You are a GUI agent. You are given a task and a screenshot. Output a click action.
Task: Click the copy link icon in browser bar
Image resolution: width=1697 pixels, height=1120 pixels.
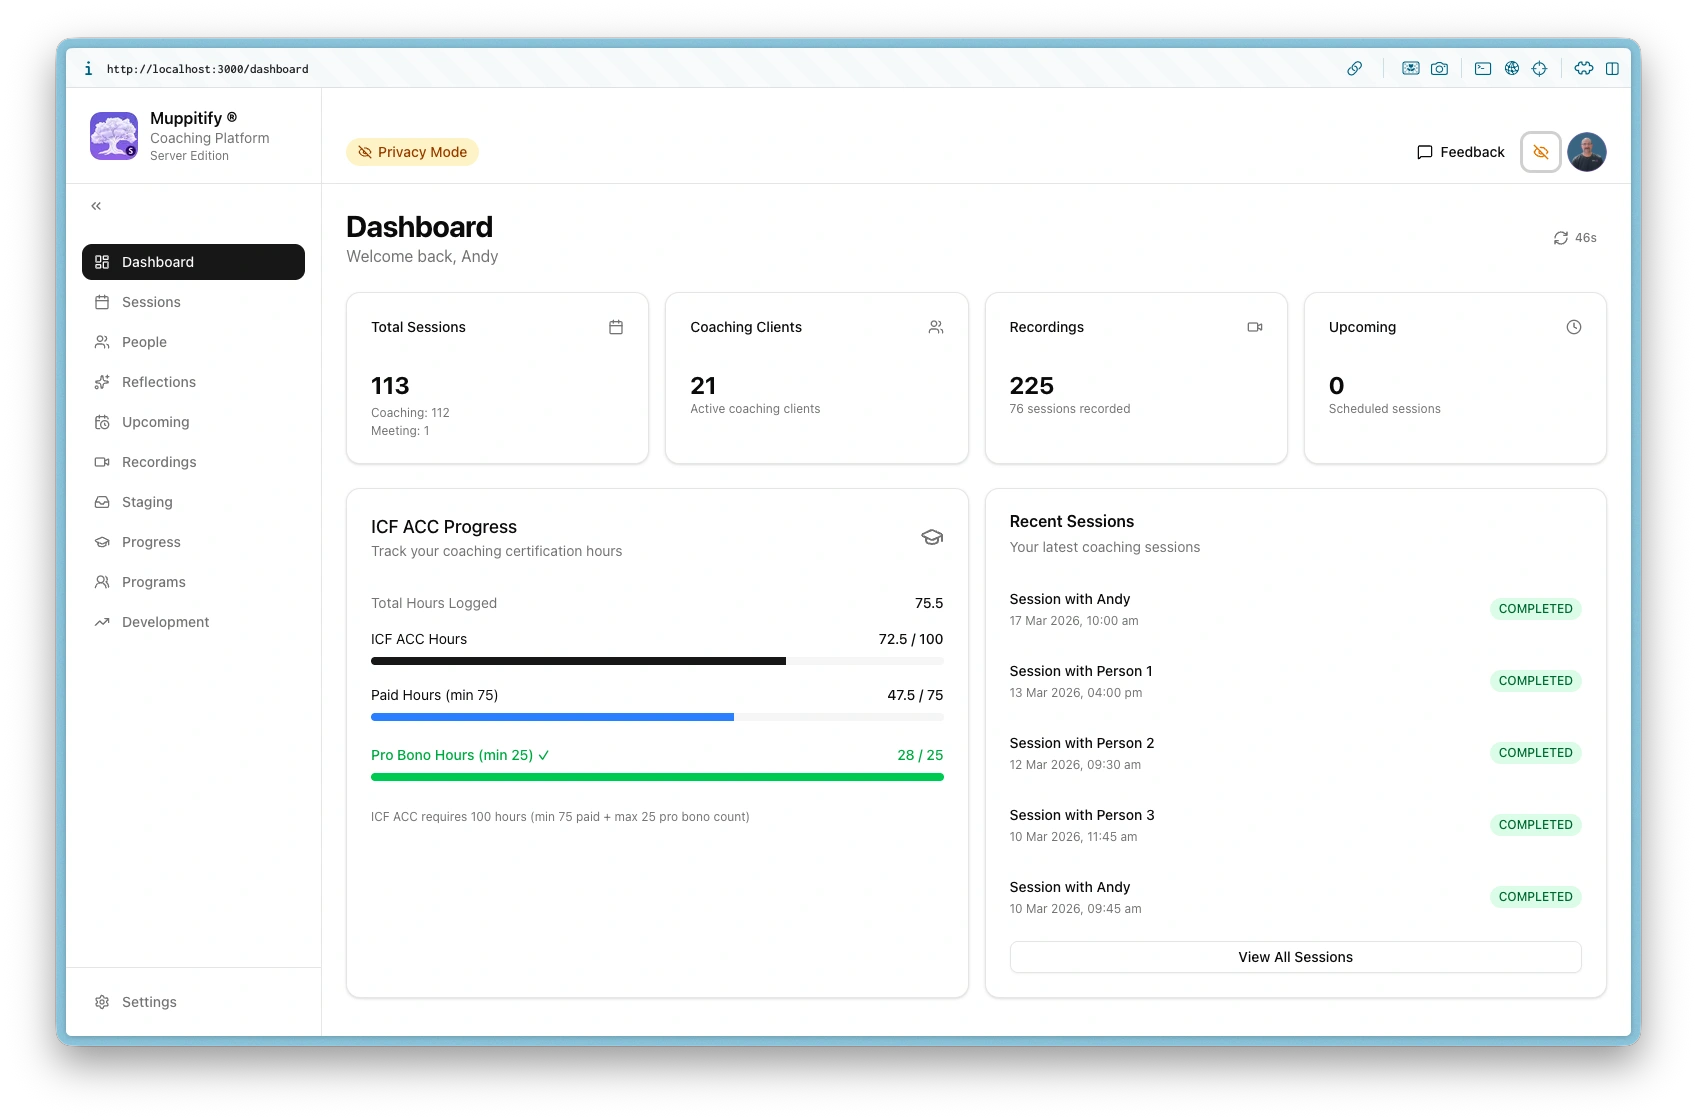pyautogui.click(x=1354, y=69)
